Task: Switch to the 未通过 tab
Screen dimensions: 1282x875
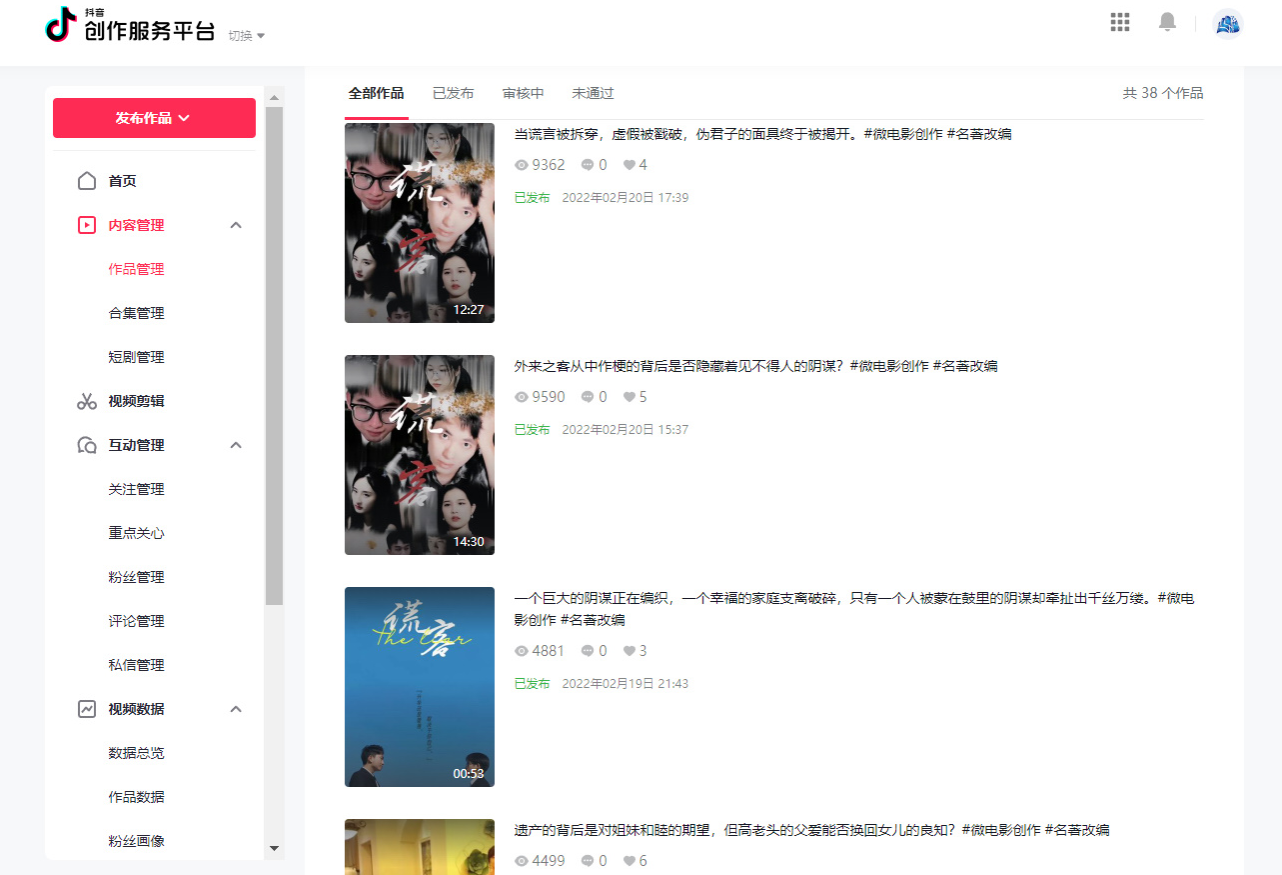Action: pyautogui.click(x=593, y=93)
